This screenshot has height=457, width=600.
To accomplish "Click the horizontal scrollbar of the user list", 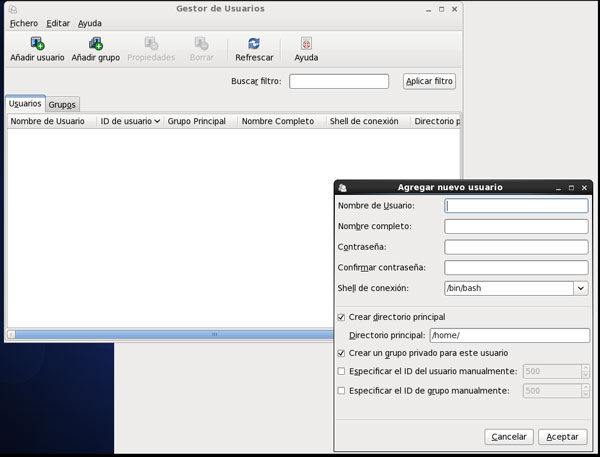I will tap(174, 335).
